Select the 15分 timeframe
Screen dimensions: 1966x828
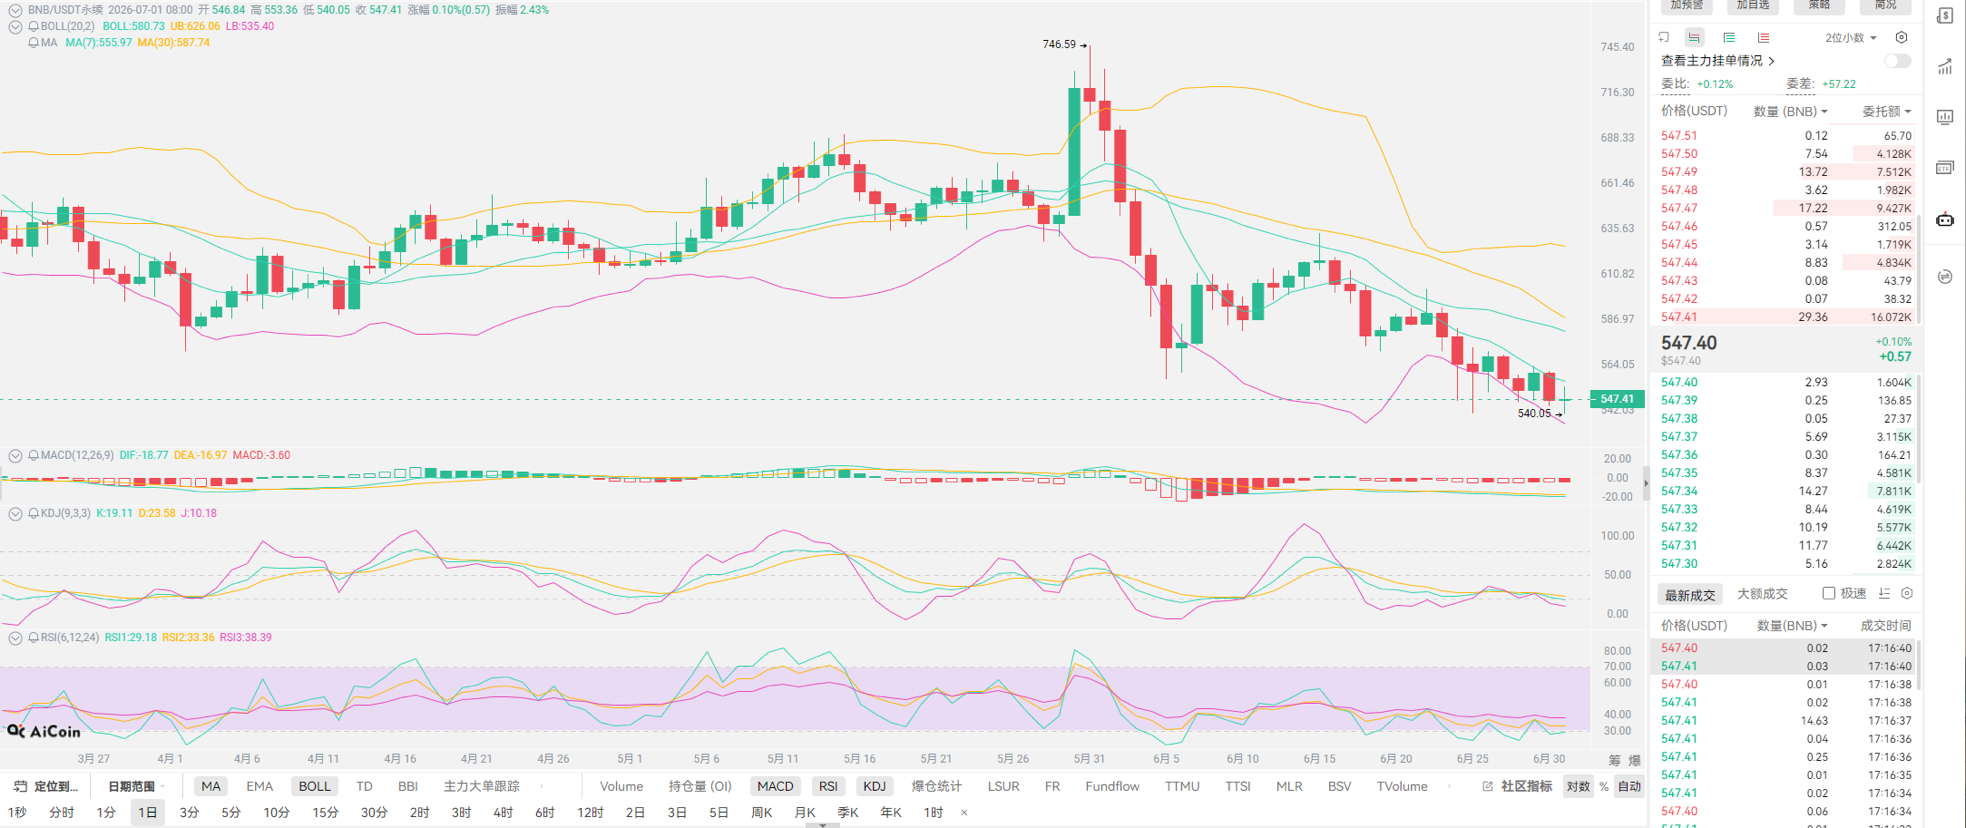pyautogui.click(x=325, y=813)
